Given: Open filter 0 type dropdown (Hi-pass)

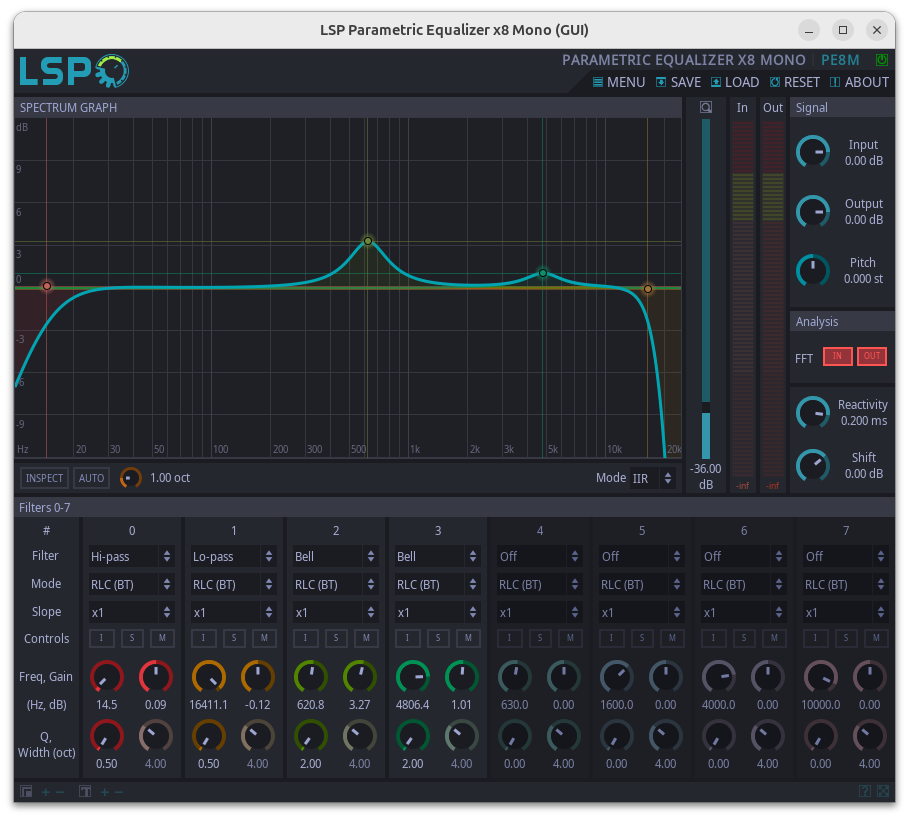Looking at the screenshot, I should tap(131, 556).
